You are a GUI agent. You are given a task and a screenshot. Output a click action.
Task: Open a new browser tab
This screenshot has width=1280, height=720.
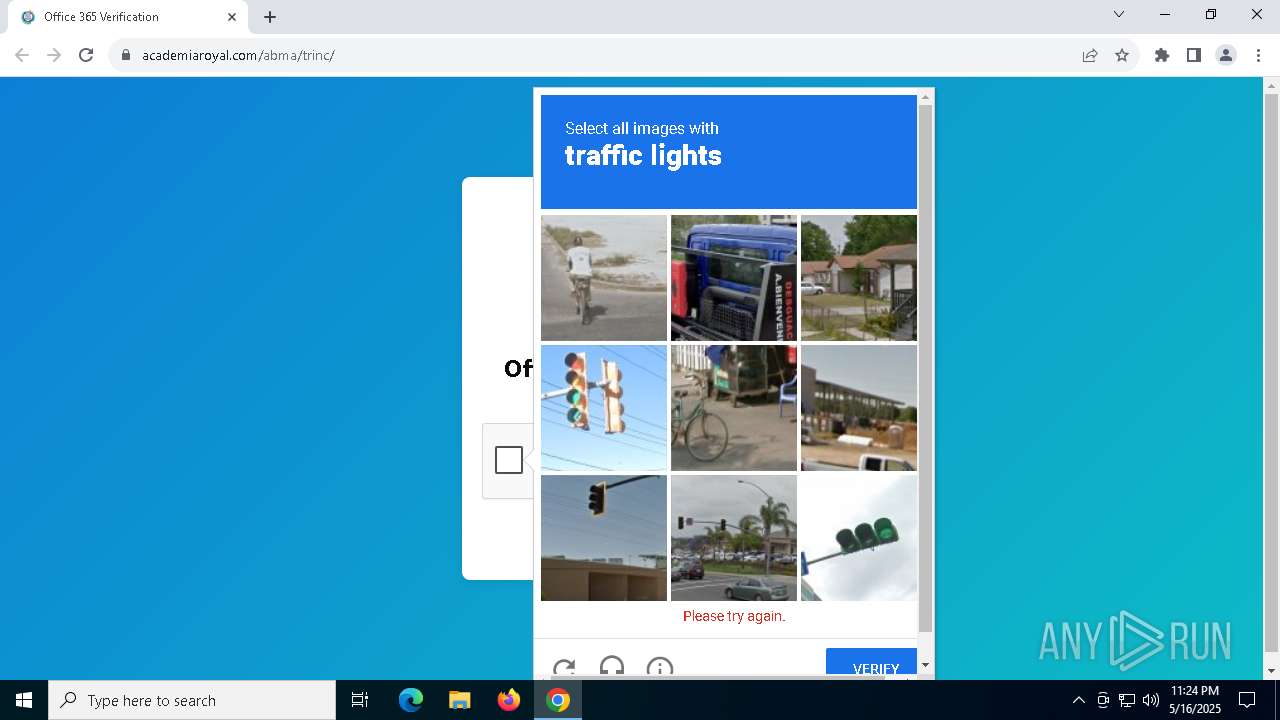[x=270, y=17]
